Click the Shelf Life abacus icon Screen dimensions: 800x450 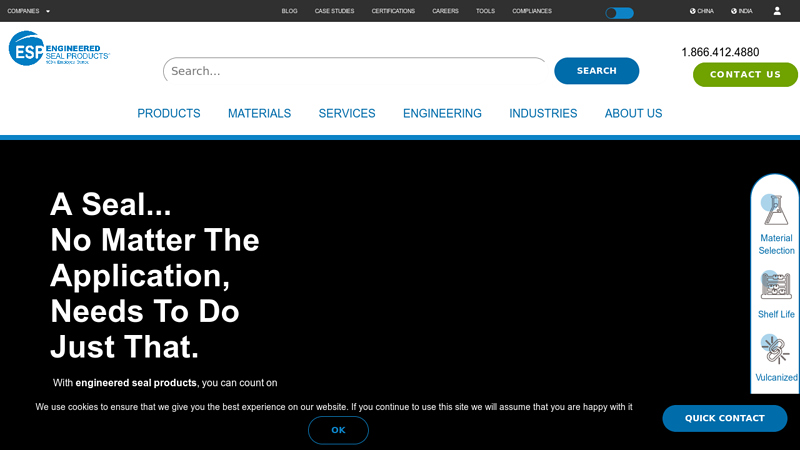[775, 285]
